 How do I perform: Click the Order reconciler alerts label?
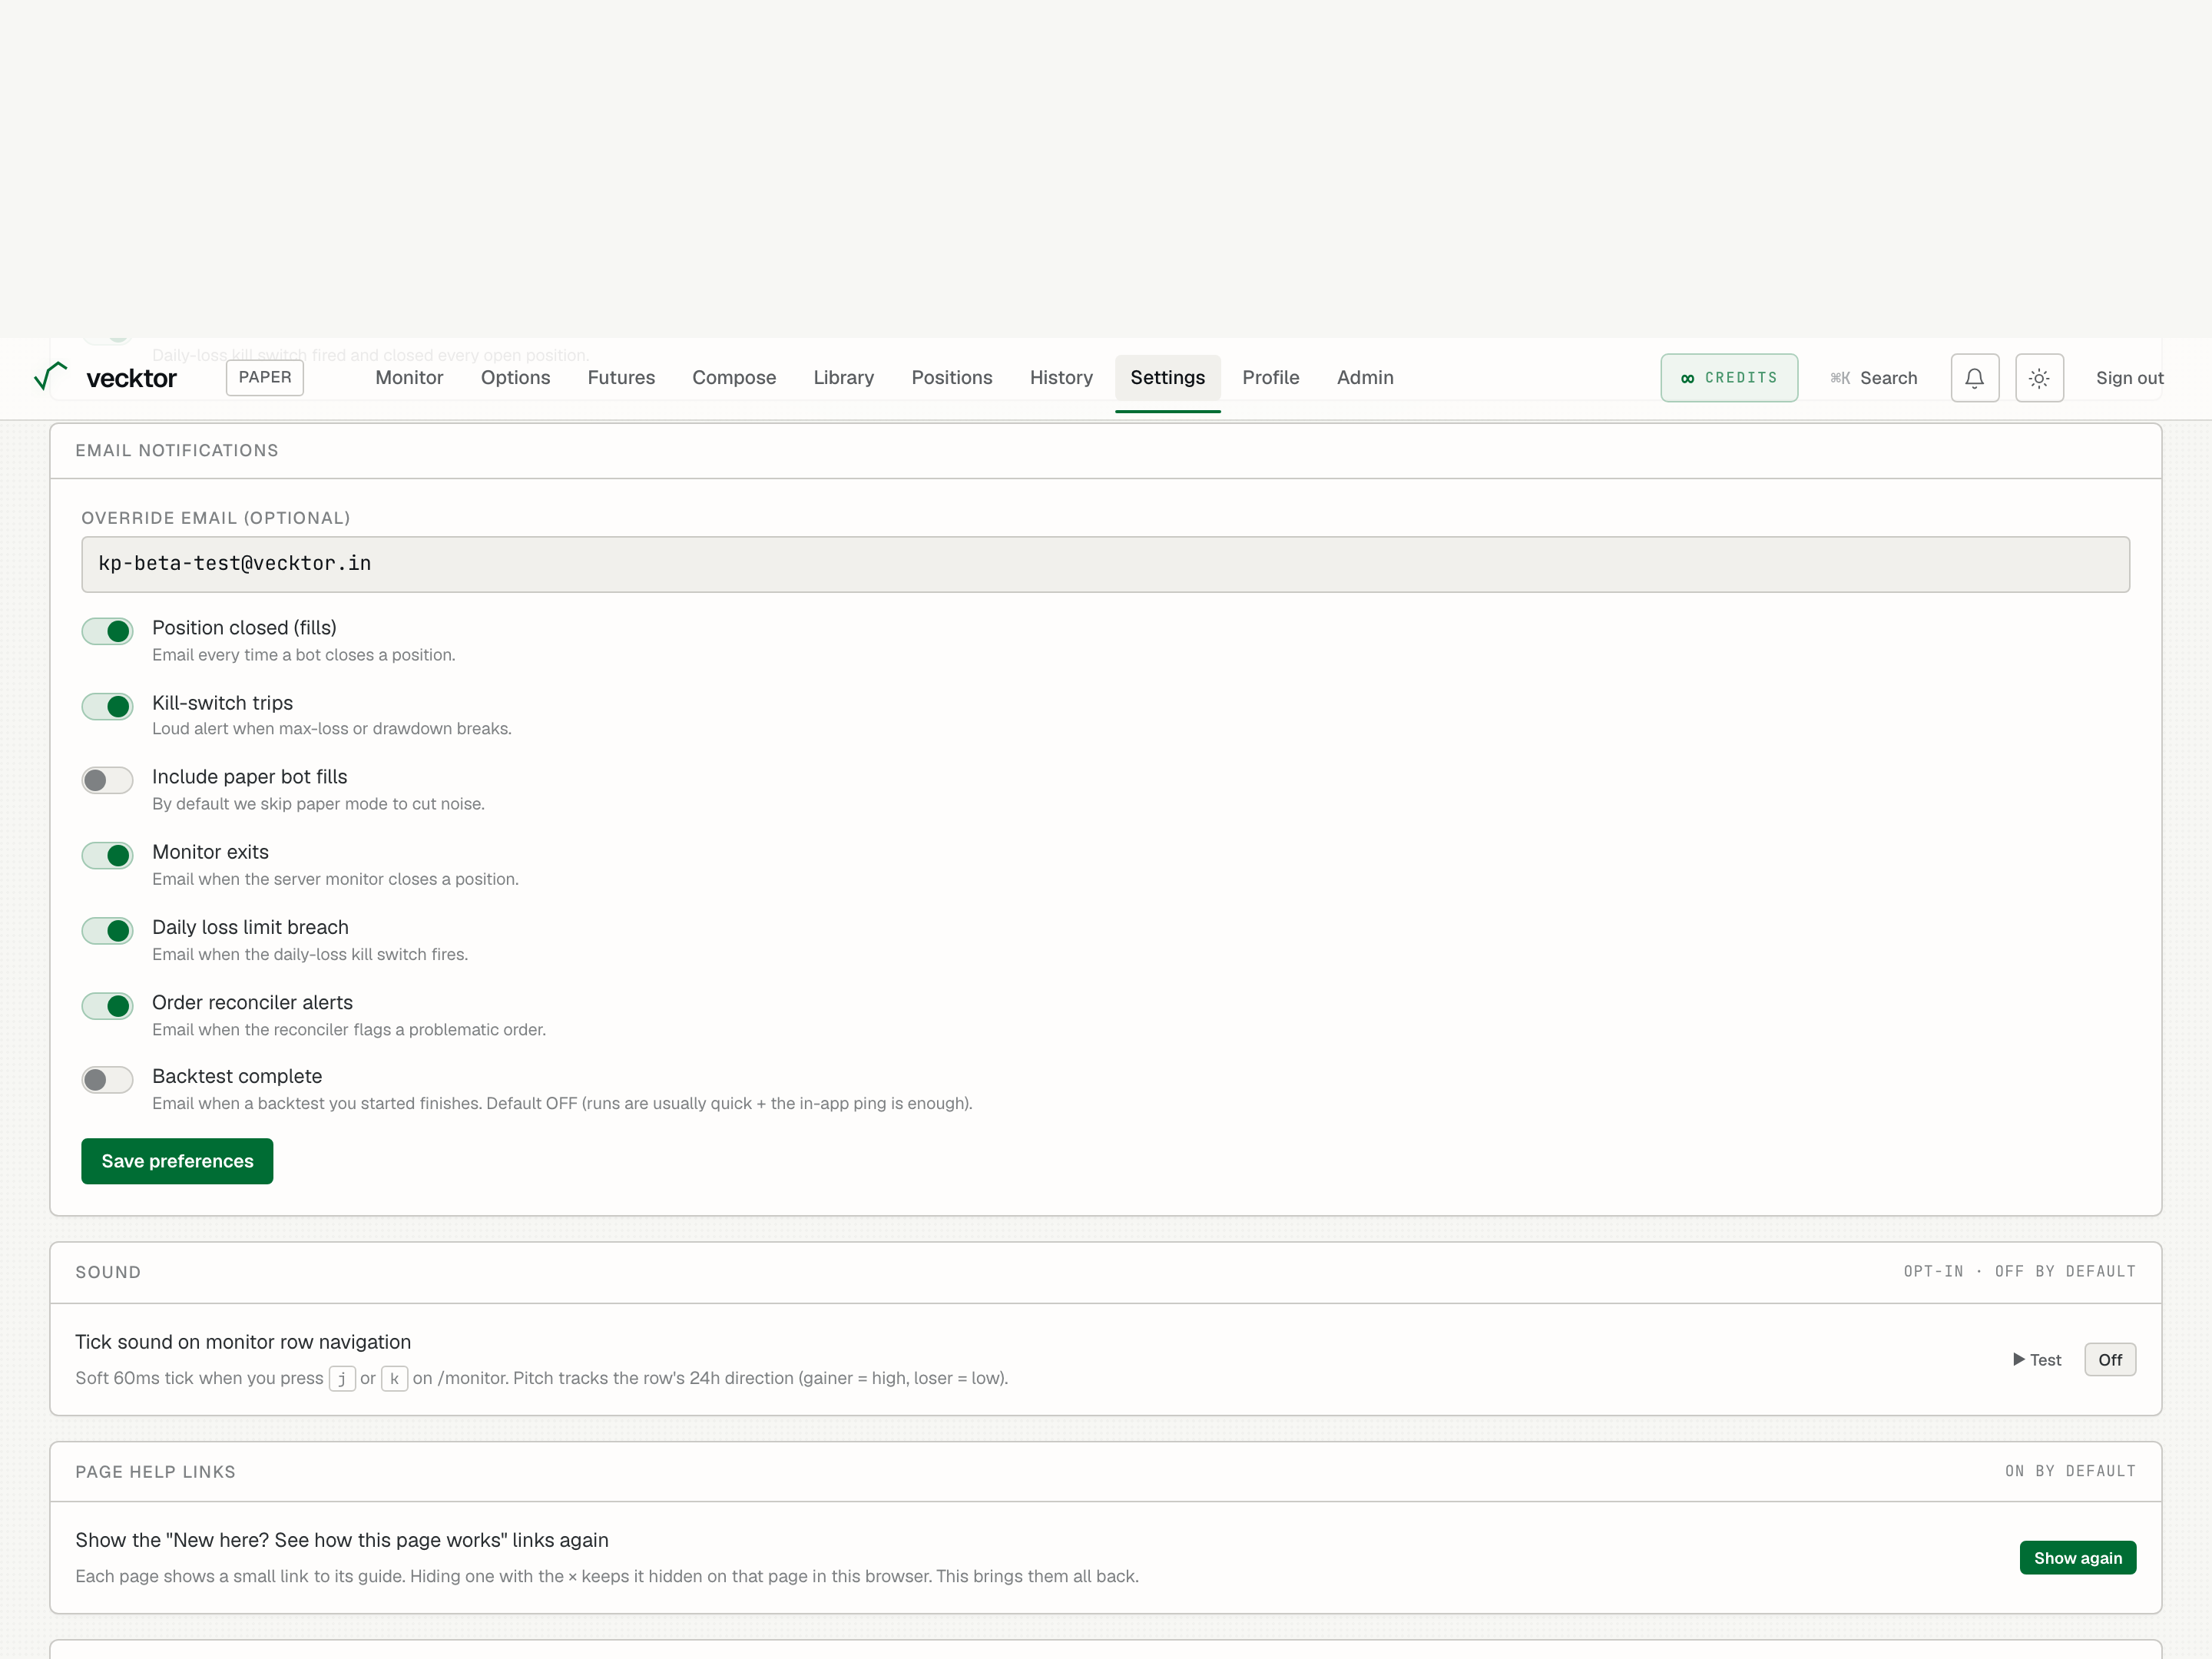(252, 1002)
